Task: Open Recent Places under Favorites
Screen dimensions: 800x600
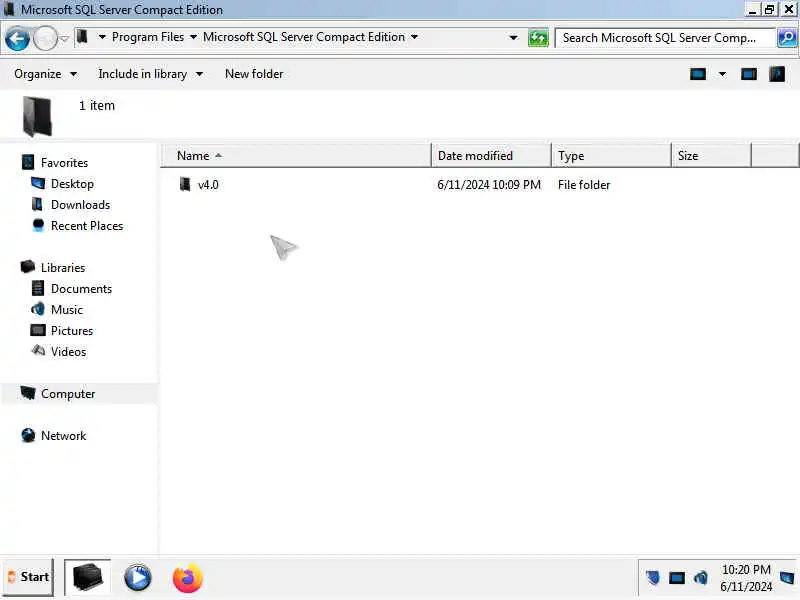Action: 87,226
